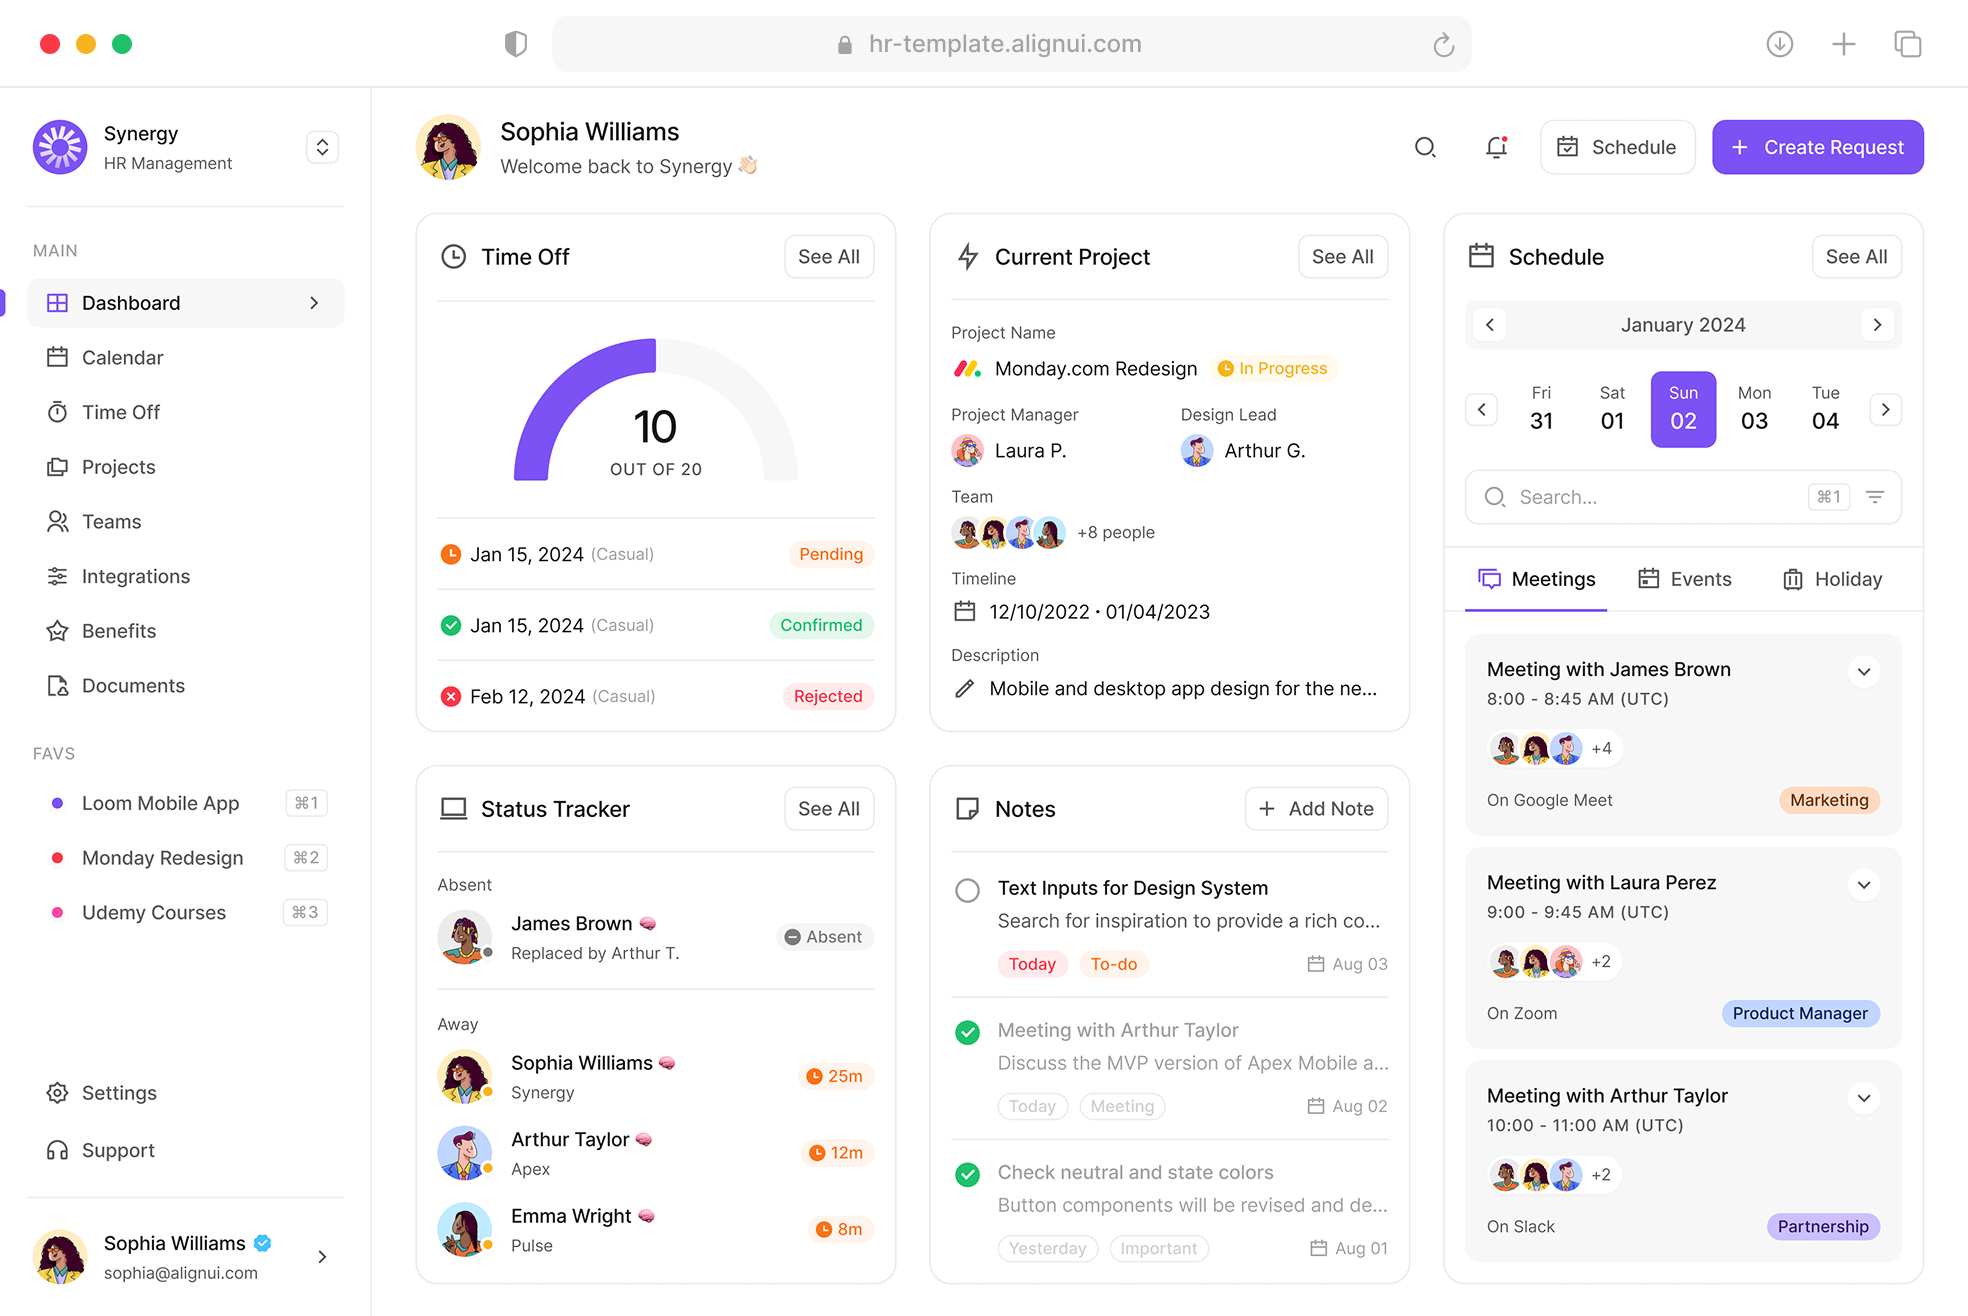Open browser downloads icon
Screen dimensions: 1968x1316
point(1779,44)
